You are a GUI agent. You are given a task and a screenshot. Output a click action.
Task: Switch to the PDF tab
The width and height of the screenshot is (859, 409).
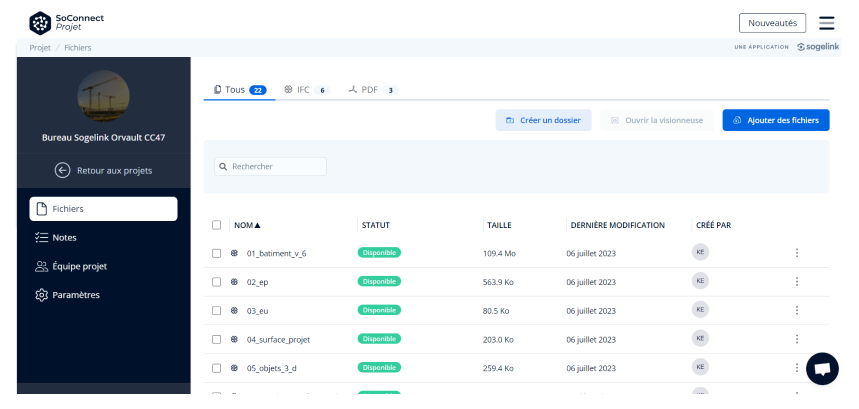(x=373, y=90)
